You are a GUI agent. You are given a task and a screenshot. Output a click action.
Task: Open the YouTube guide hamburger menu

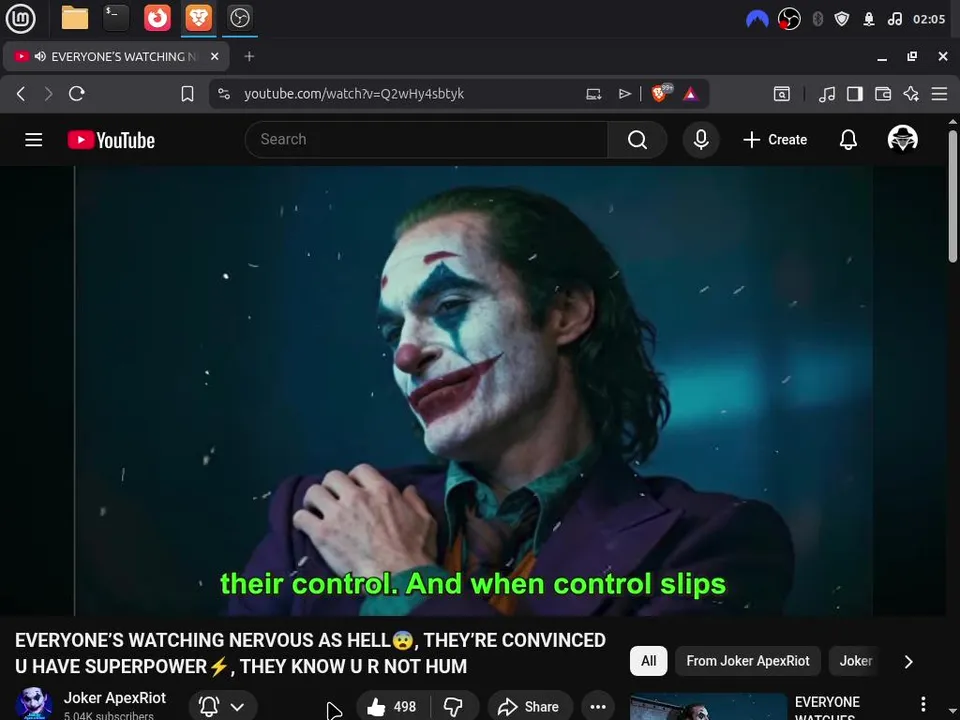[x=34, y=140]
